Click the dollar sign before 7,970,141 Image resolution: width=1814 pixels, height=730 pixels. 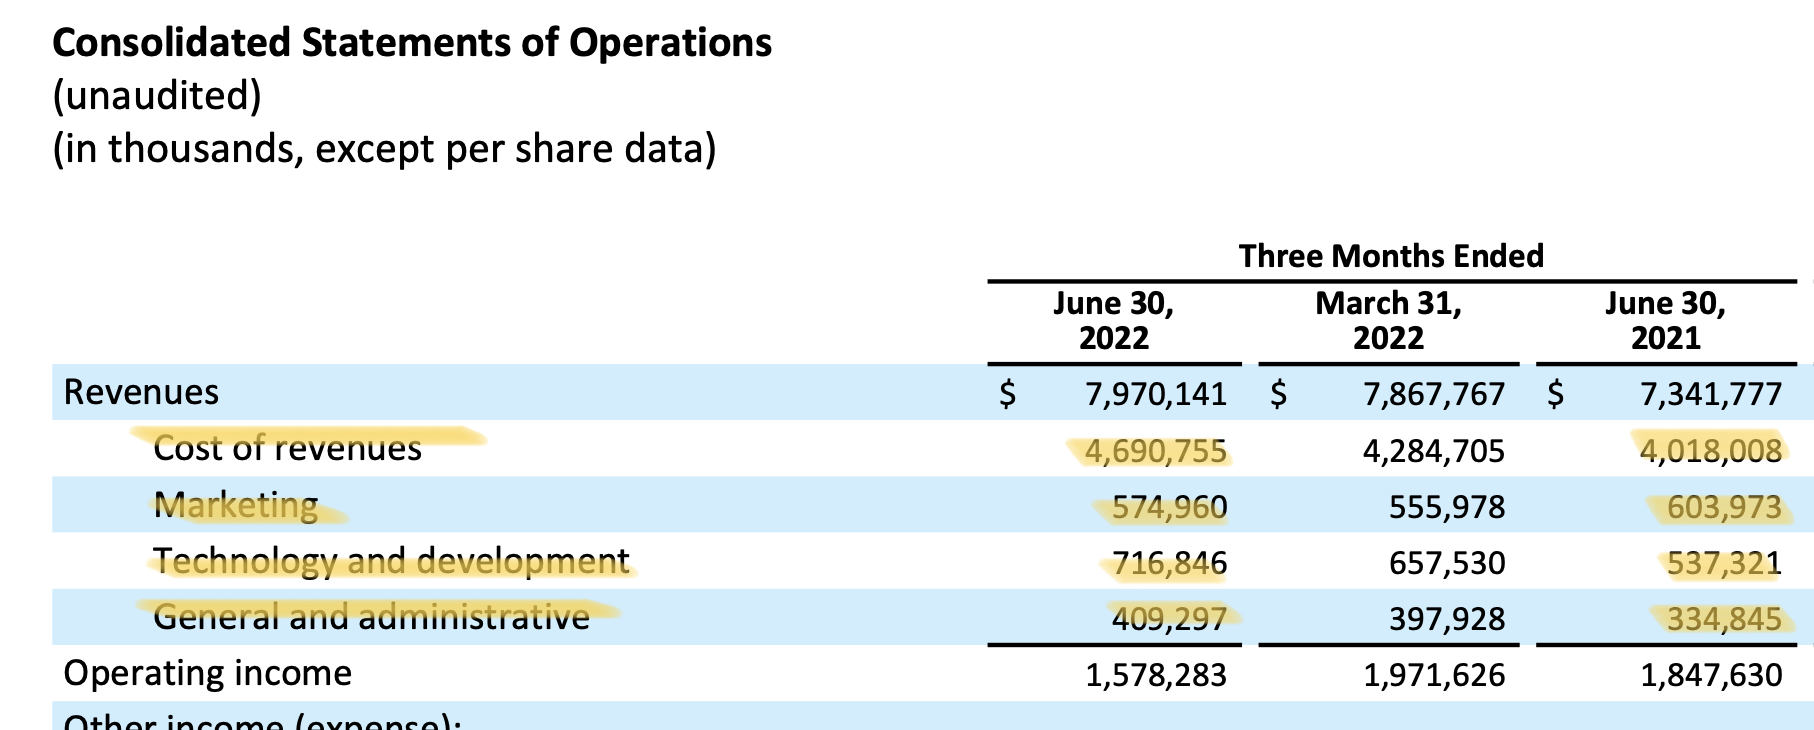[x=1008, y=394]
